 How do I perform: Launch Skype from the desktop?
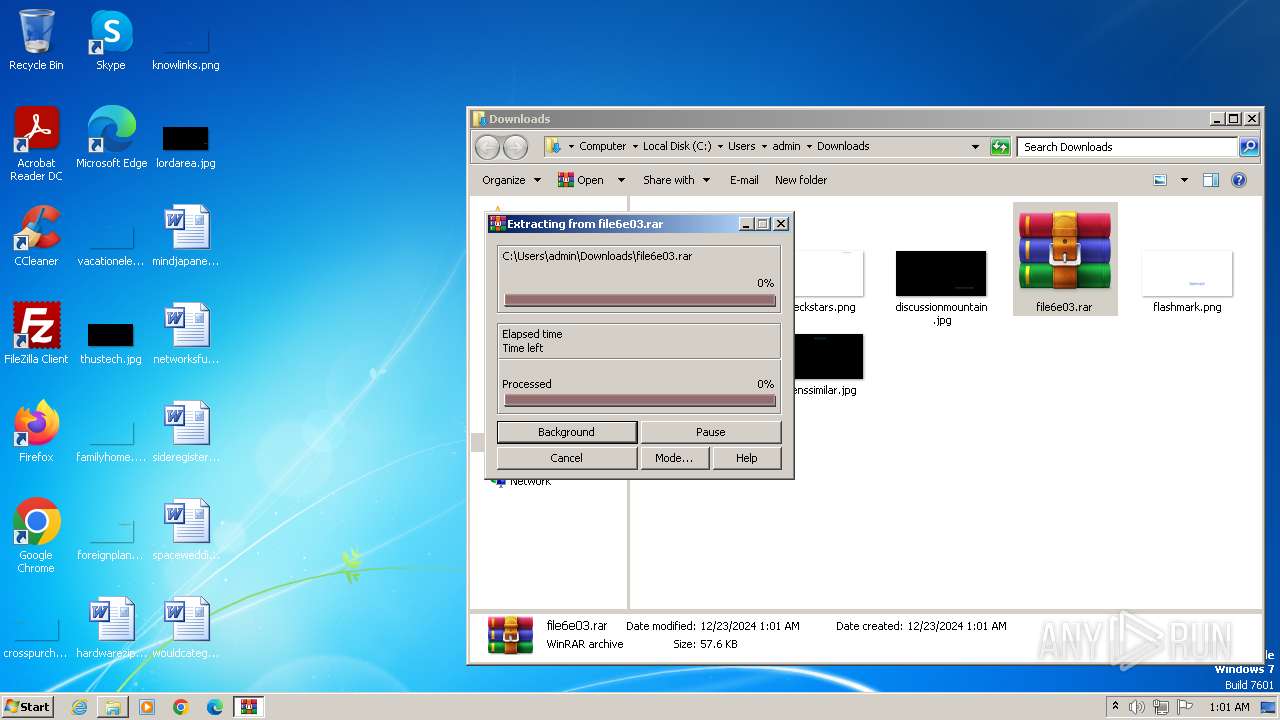tap(111, 40)
